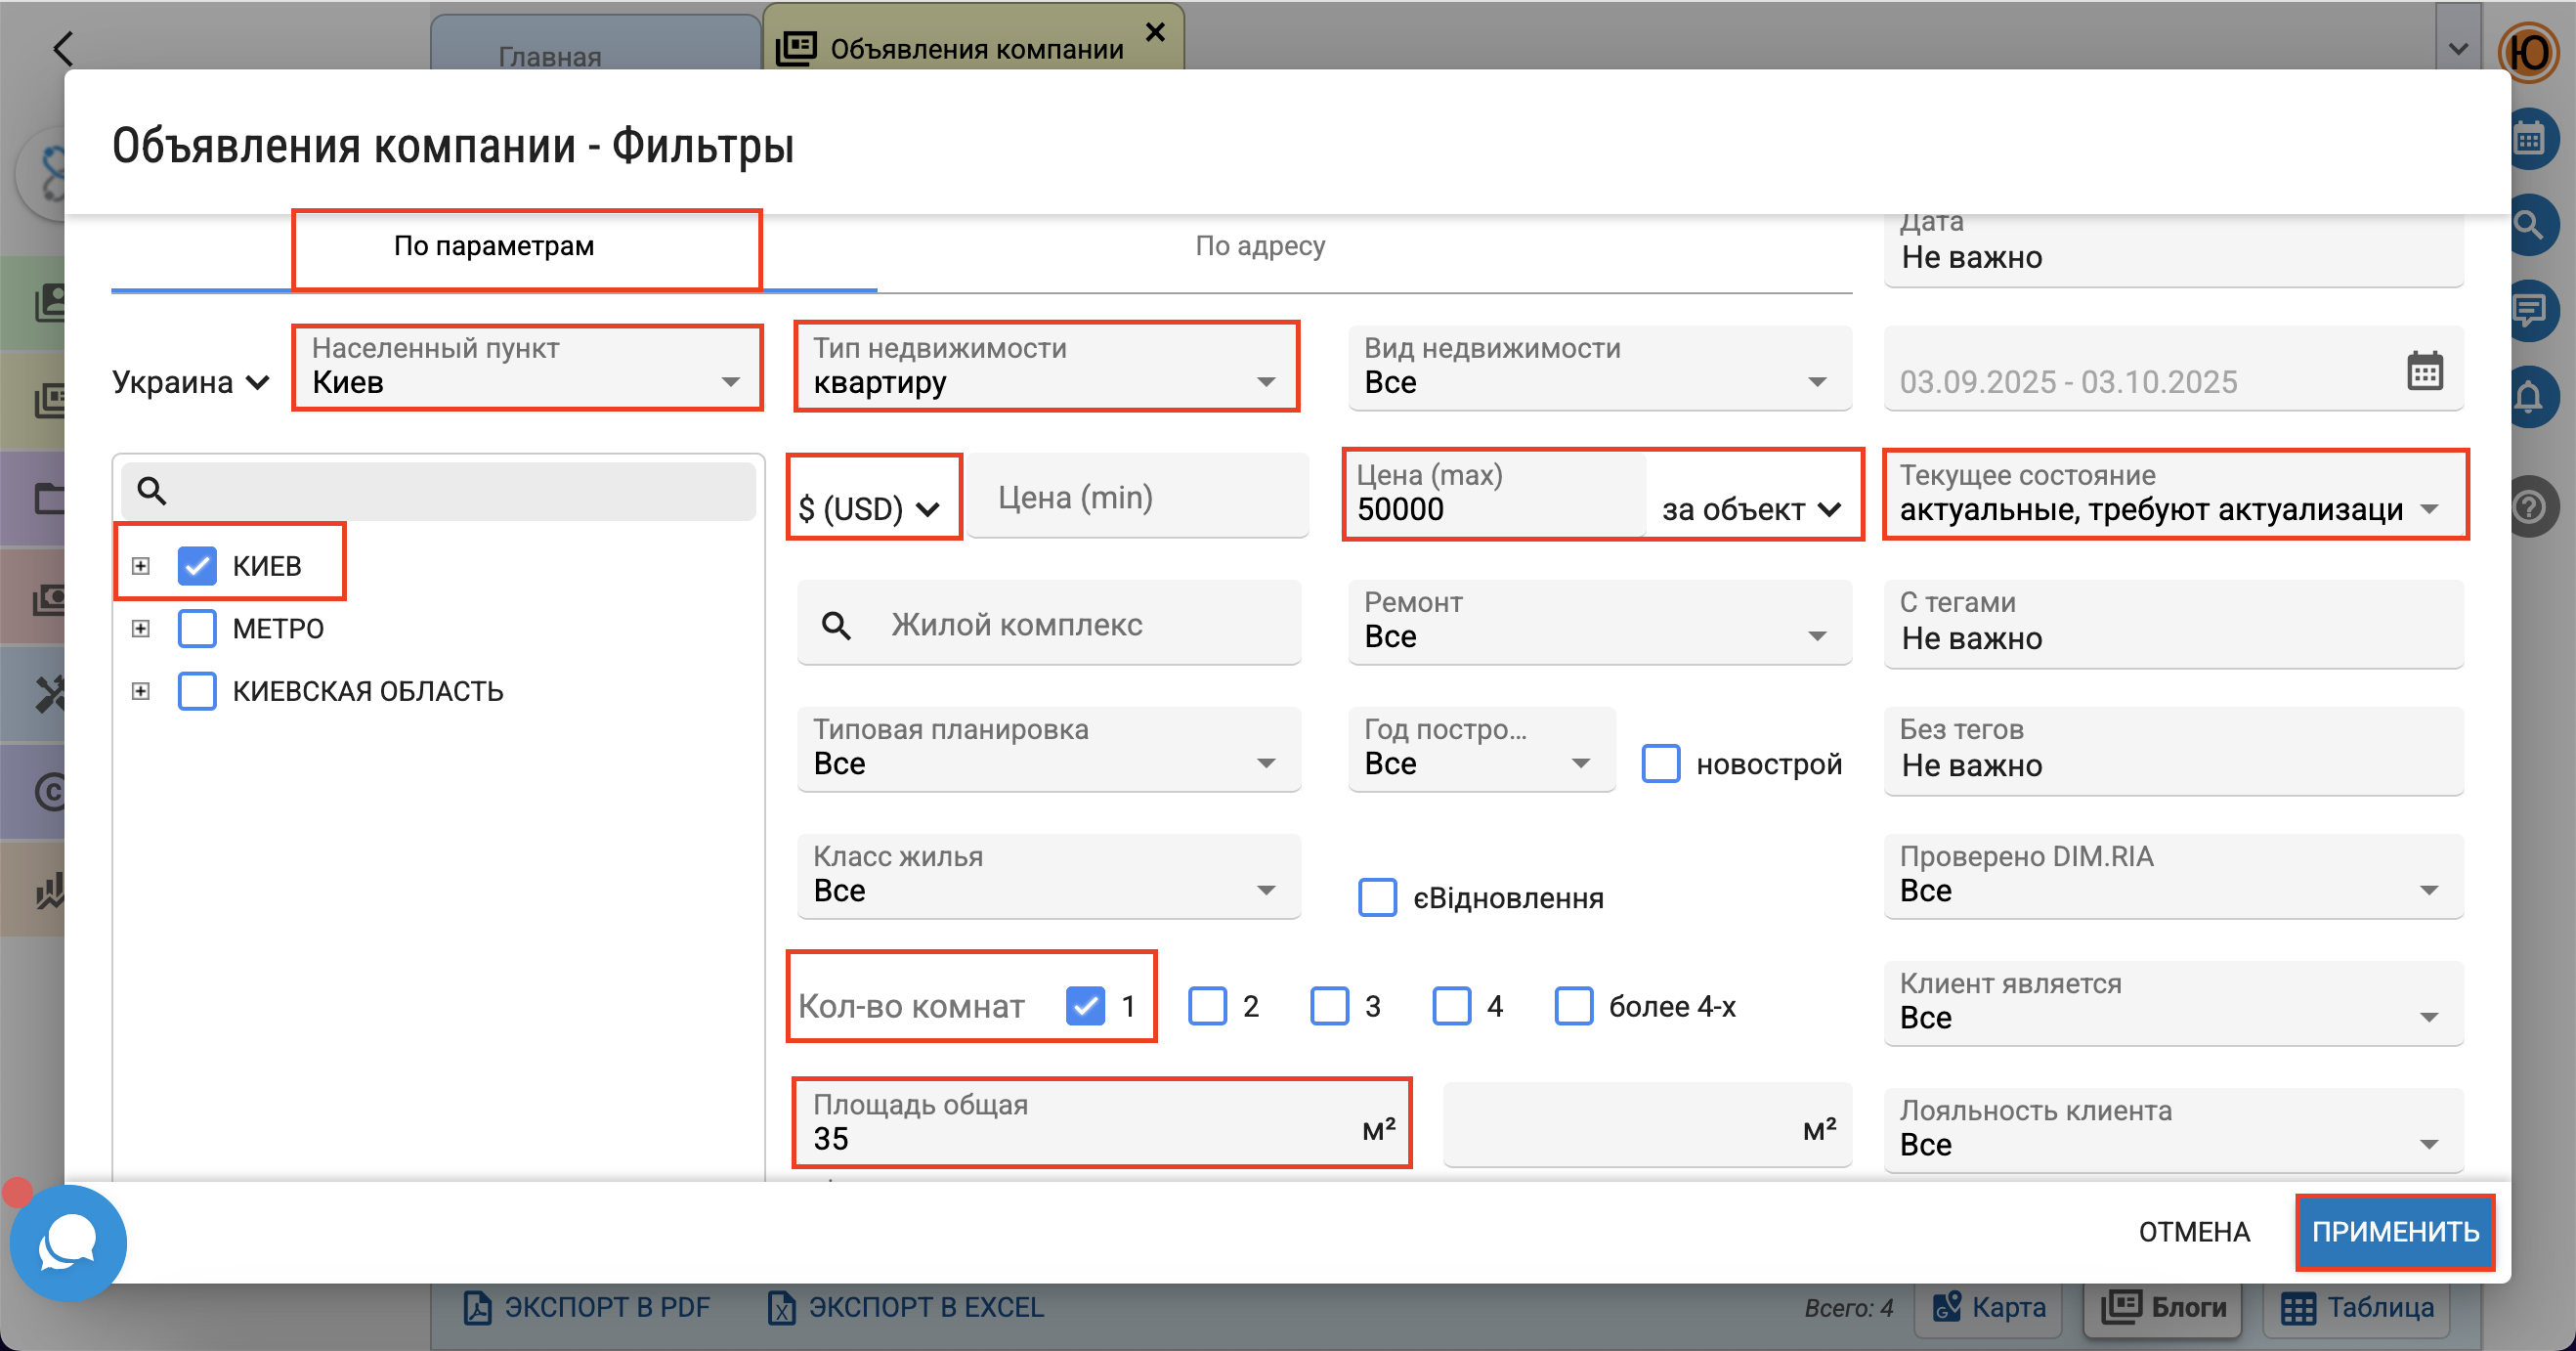Click the search magnifier in right sidebar
2576x1351 pixels.
click(x=2529, y=225)
